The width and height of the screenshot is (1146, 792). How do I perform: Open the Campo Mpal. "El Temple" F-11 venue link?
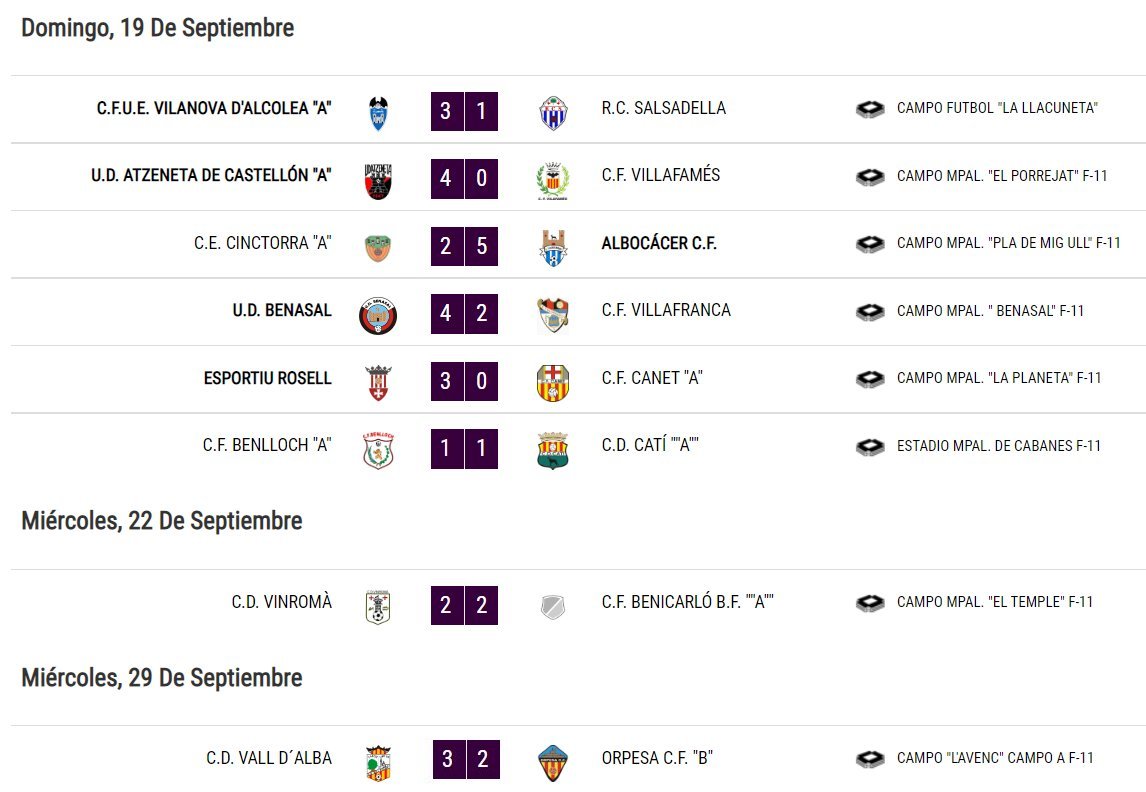pos(995,601)
